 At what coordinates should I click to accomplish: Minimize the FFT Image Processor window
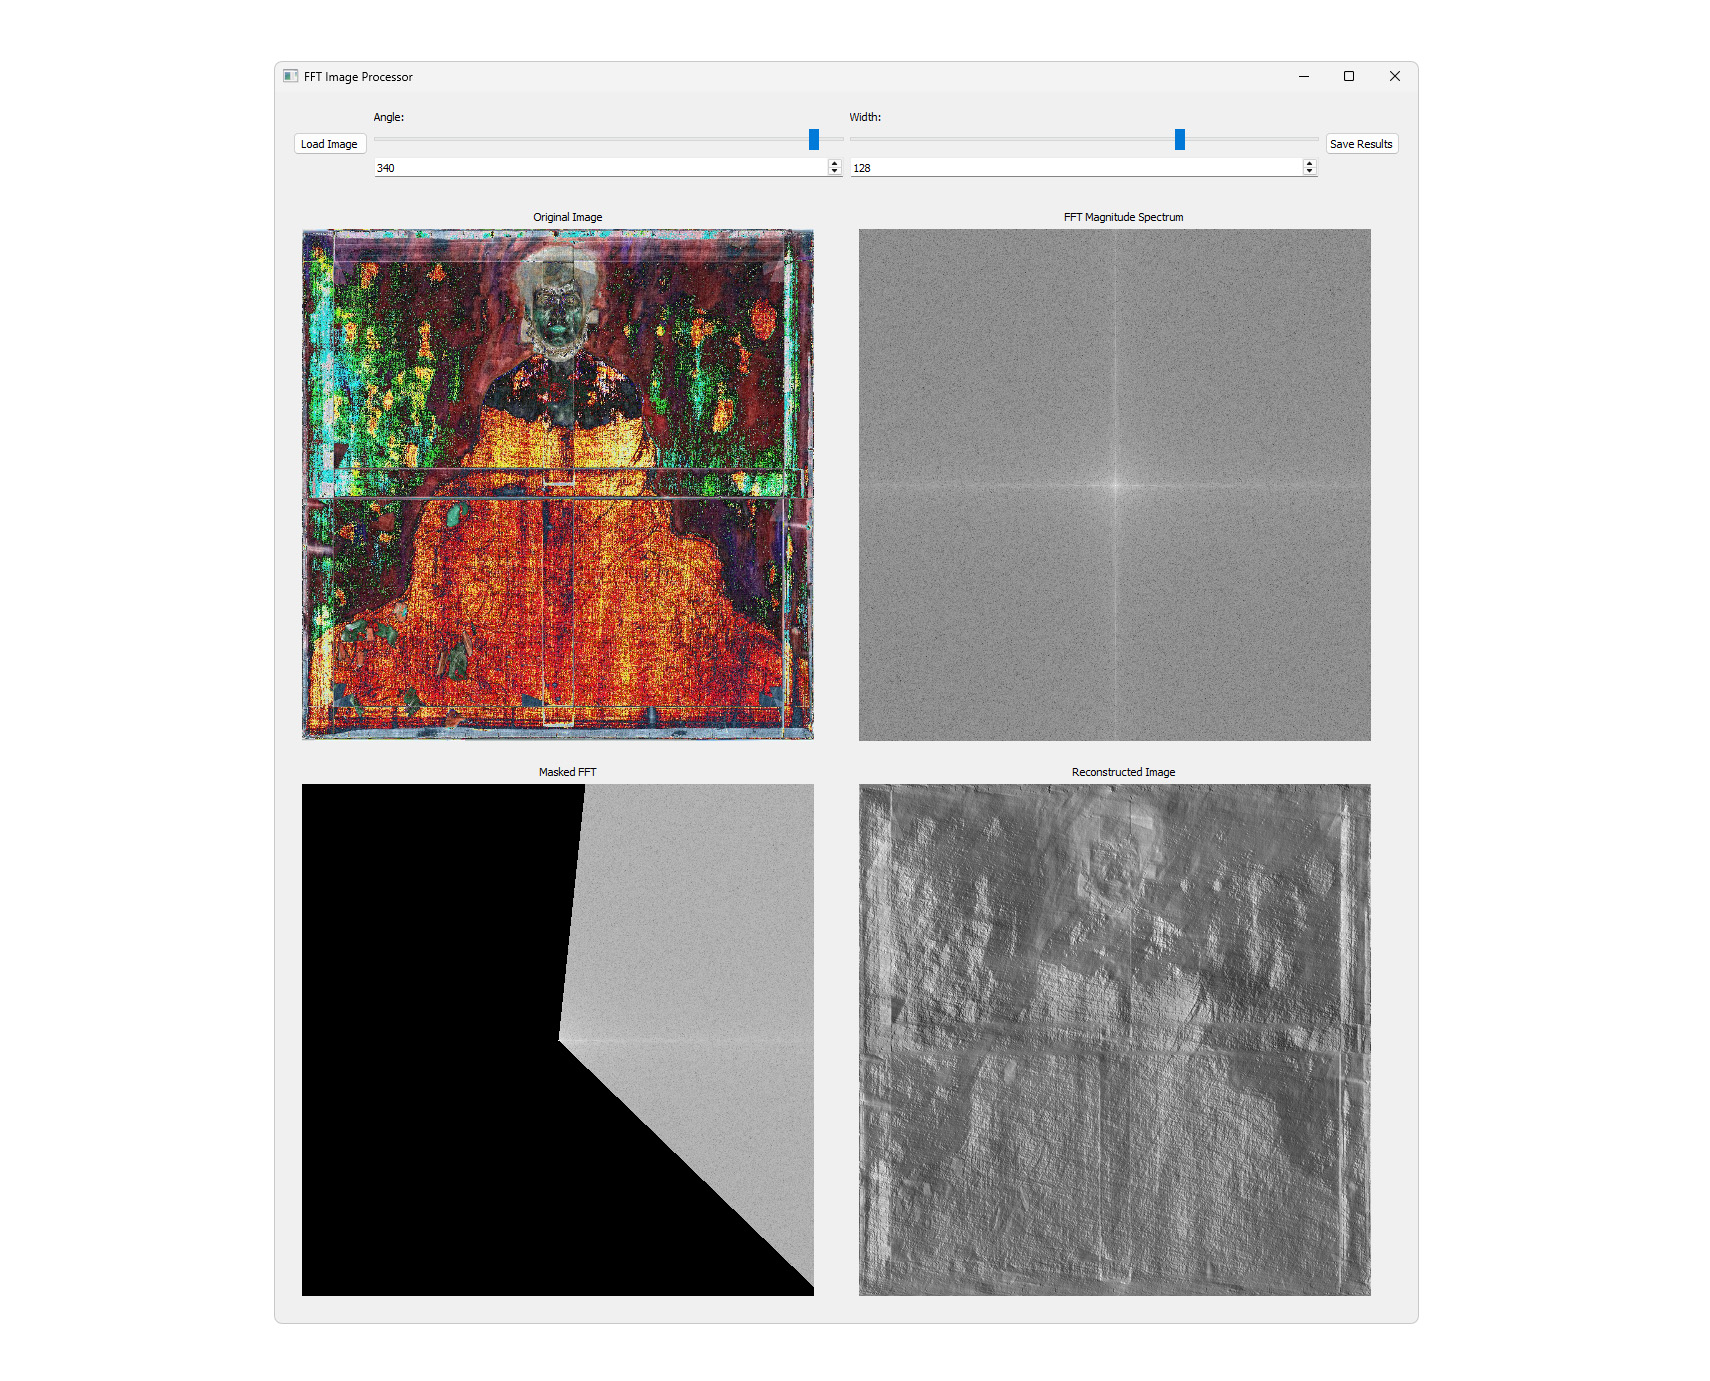(1303, 76)
